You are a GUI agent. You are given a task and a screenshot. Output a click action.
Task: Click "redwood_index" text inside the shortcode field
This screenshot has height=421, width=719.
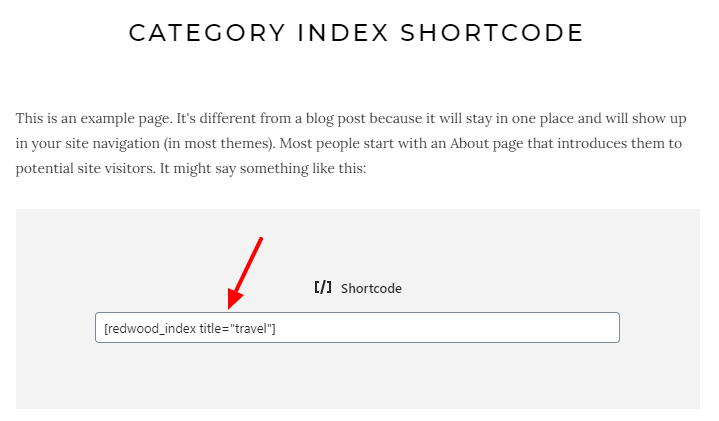coord(154,329)
